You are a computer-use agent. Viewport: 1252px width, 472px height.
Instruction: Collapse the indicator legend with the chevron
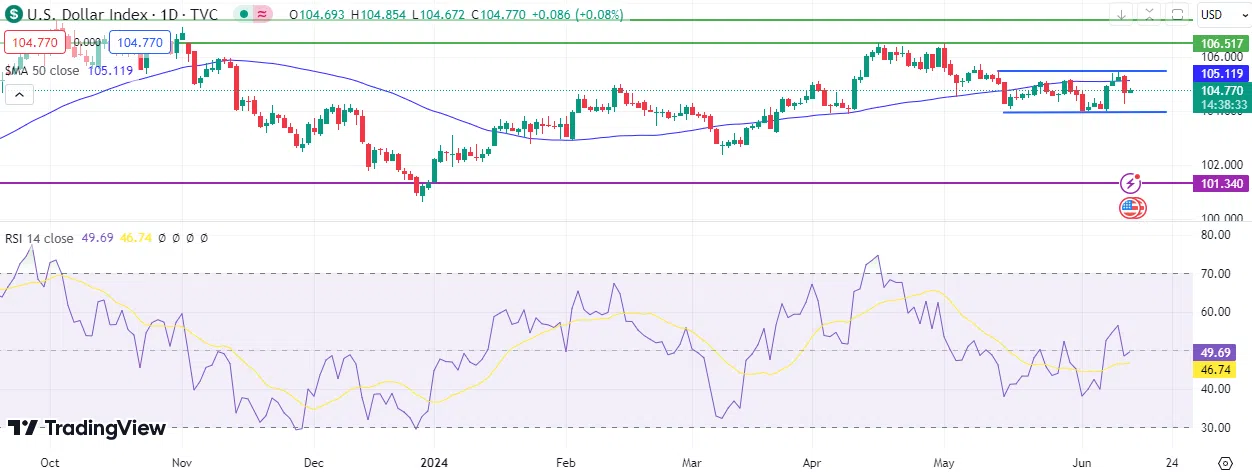coord(19,95)
